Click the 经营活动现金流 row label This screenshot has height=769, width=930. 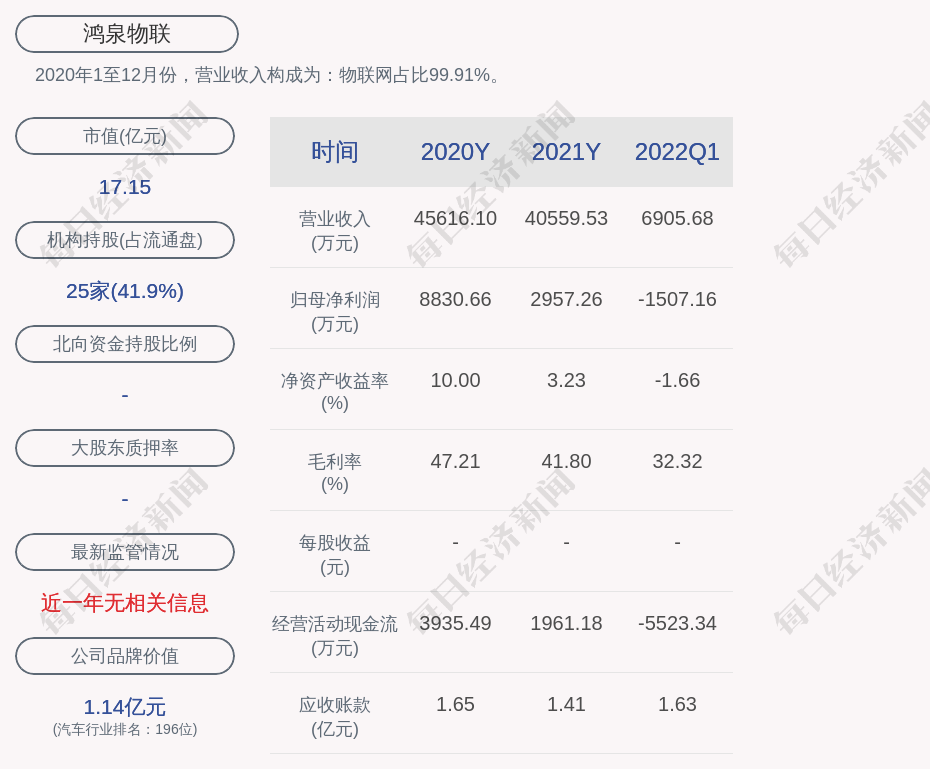click(335, 634)
